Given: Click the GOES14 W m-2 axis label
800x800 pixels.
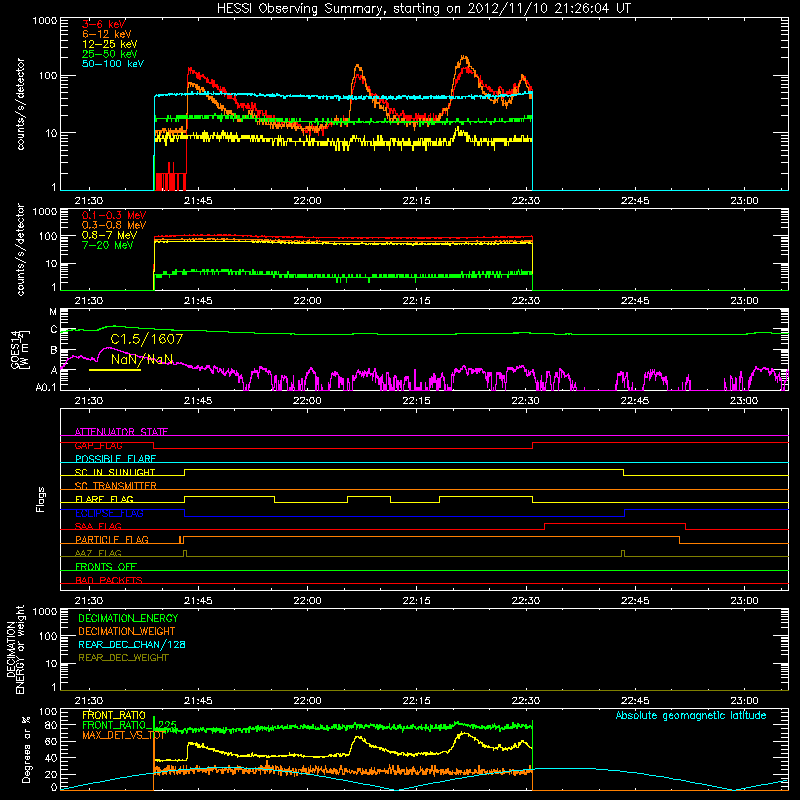Looking at the screenshot, I should coord(20,350).
